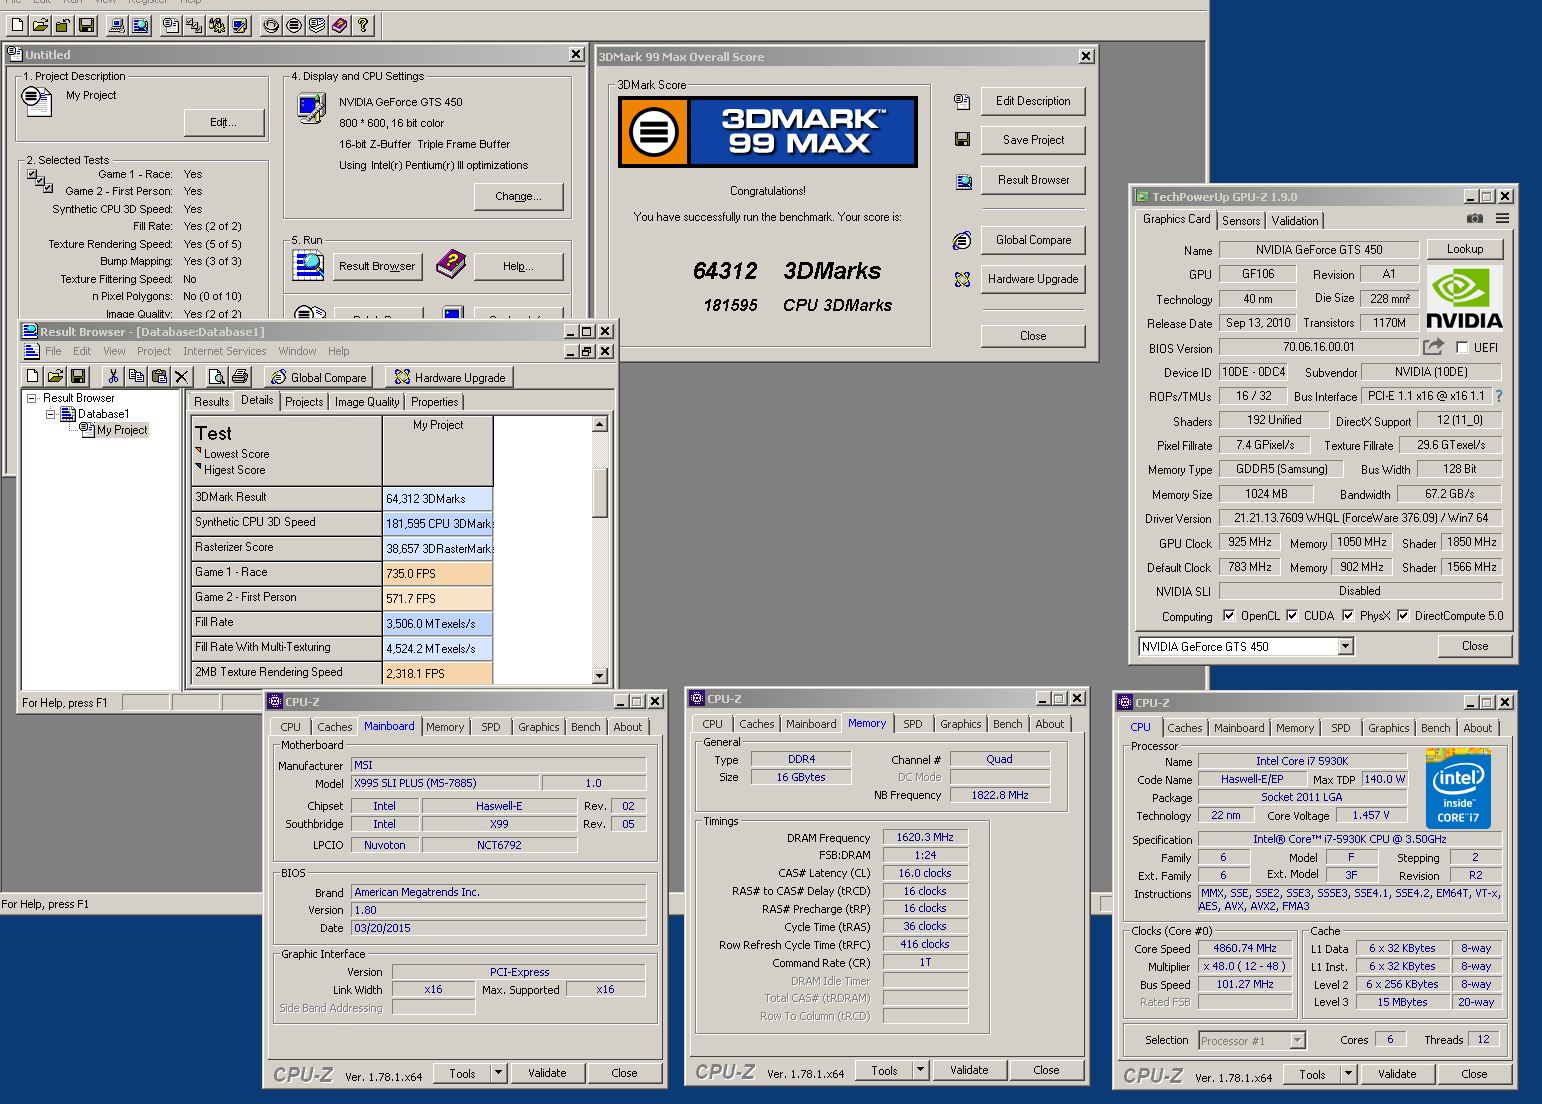Open the Sensors tab in GPU-Z
The width and height of the screenshot is (1542, 1104).
[1241, 221]
